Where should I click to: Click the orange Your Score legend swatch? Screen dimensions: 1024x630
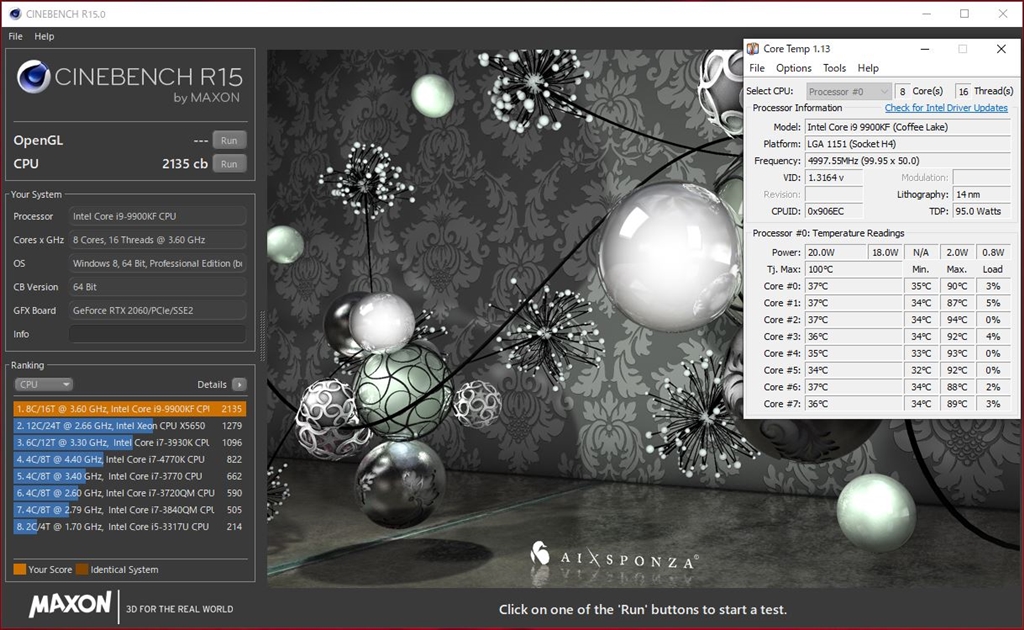(19, 570)
